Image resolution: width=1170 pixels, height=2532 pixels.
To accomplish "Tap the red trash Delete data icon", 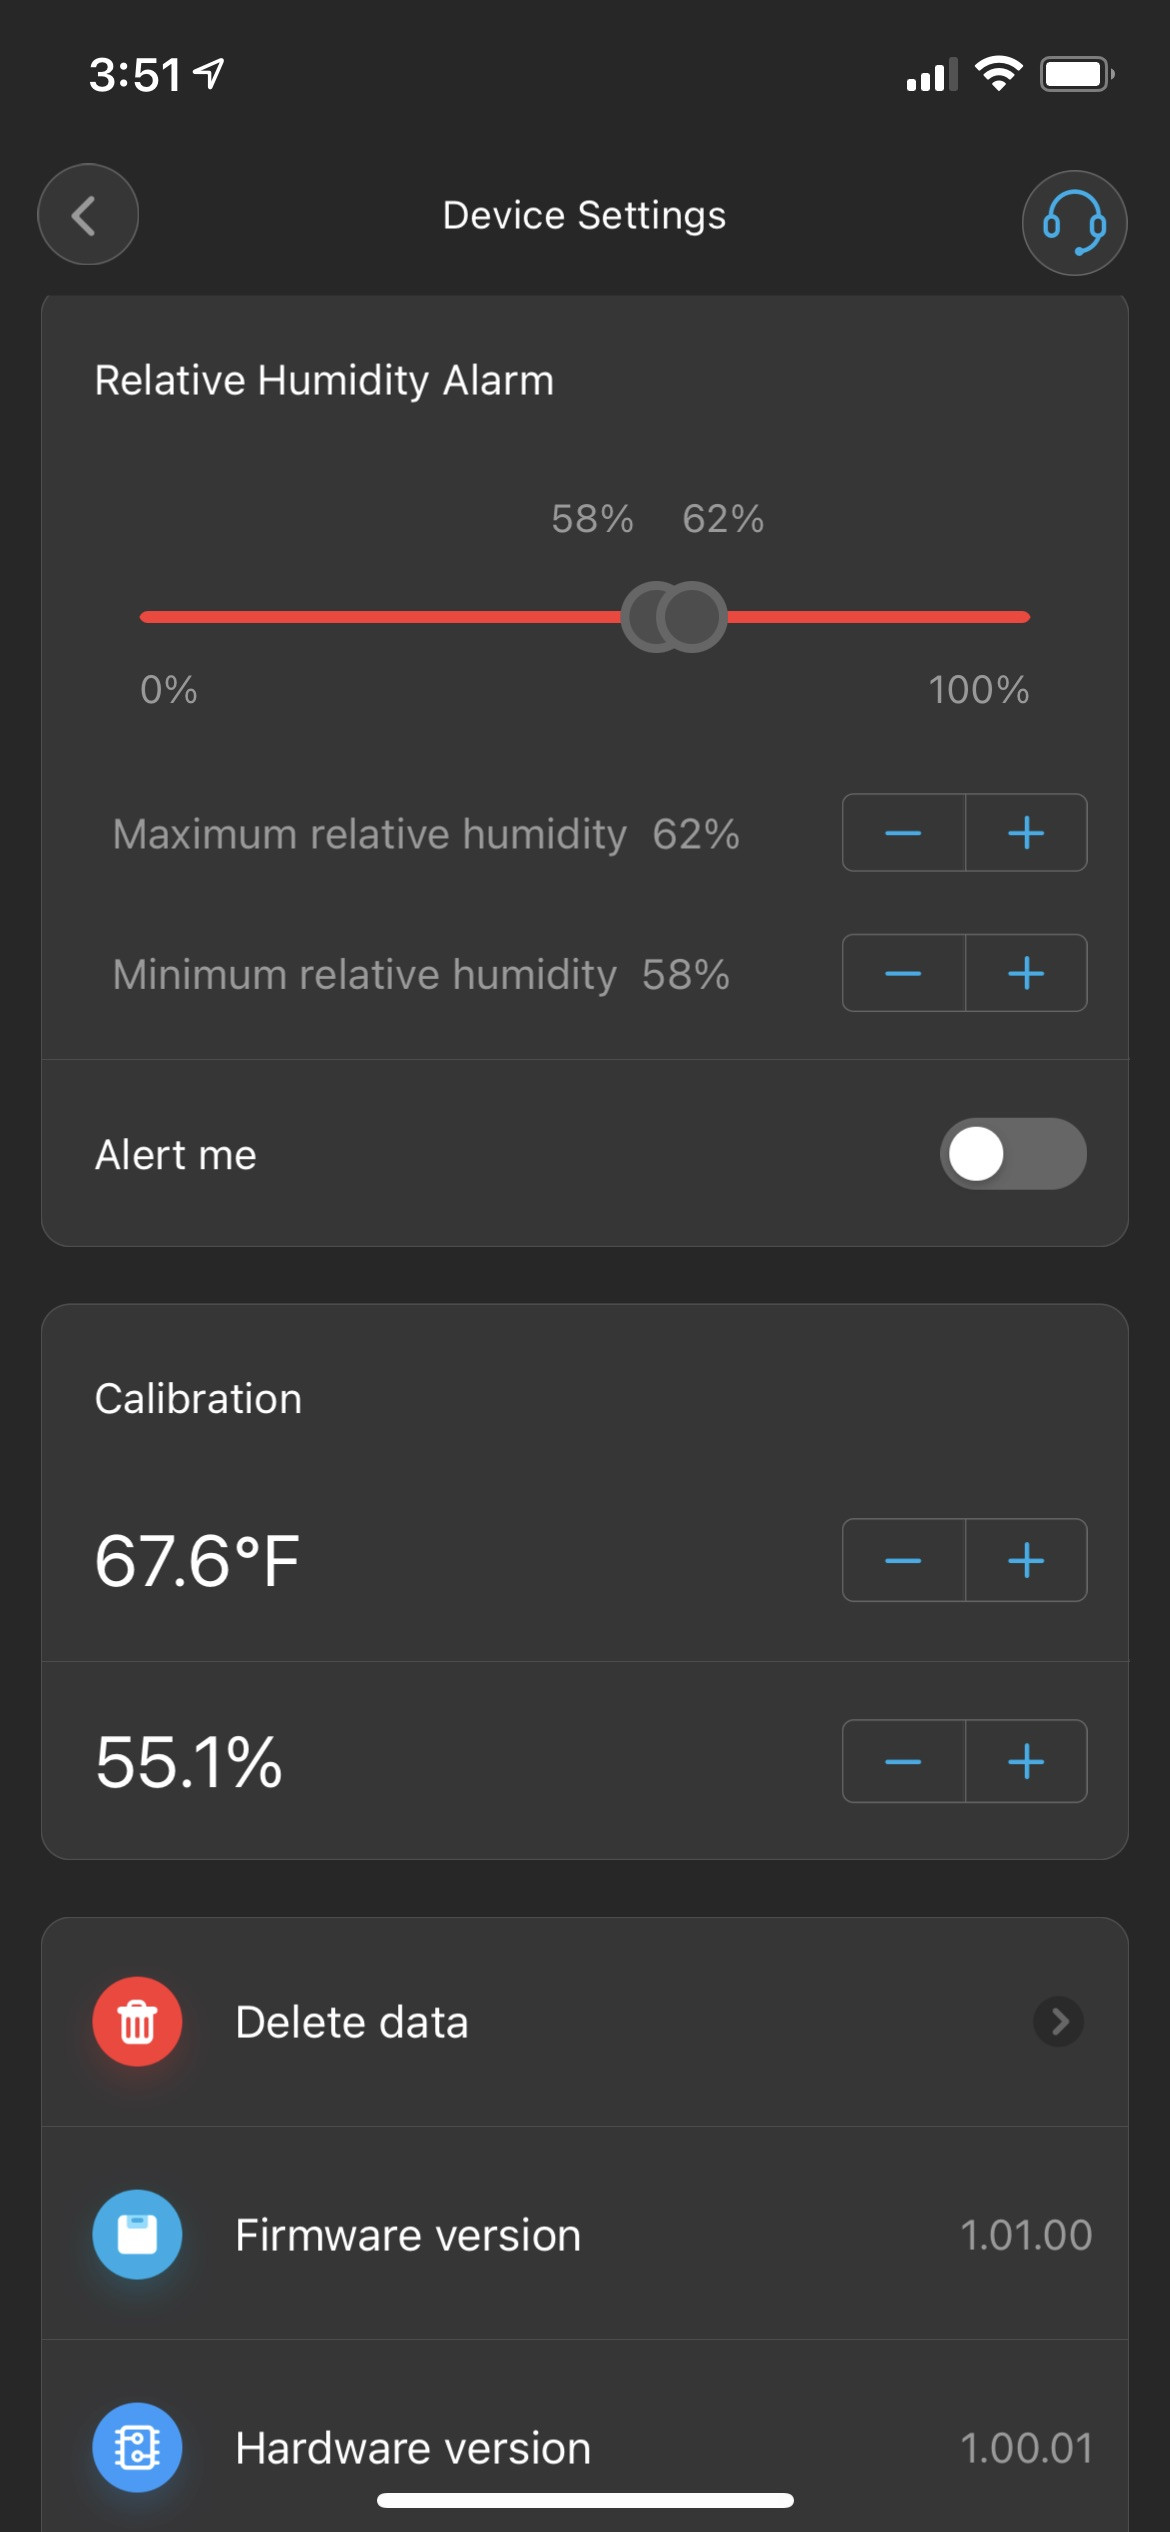I will [x=137, y=2022].
